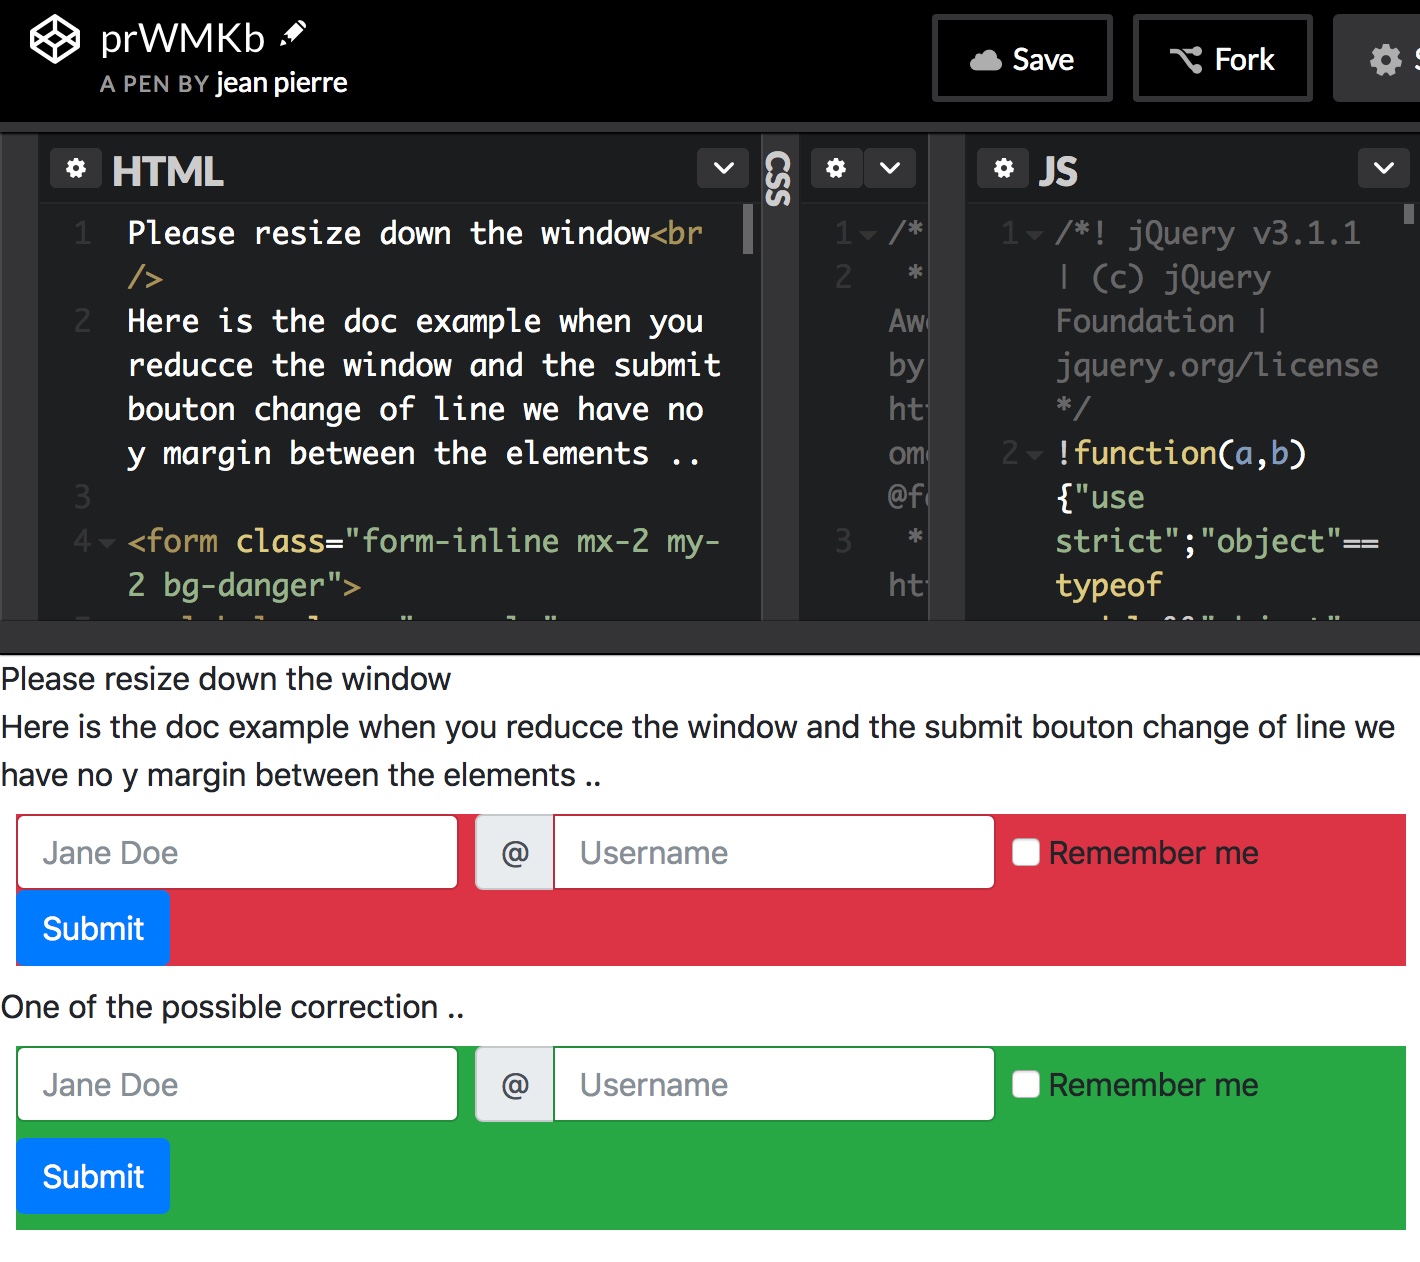Collapse the JS editor panel via its chevron
The image size is (1420, 1262).
click(x=1383, y=168)
